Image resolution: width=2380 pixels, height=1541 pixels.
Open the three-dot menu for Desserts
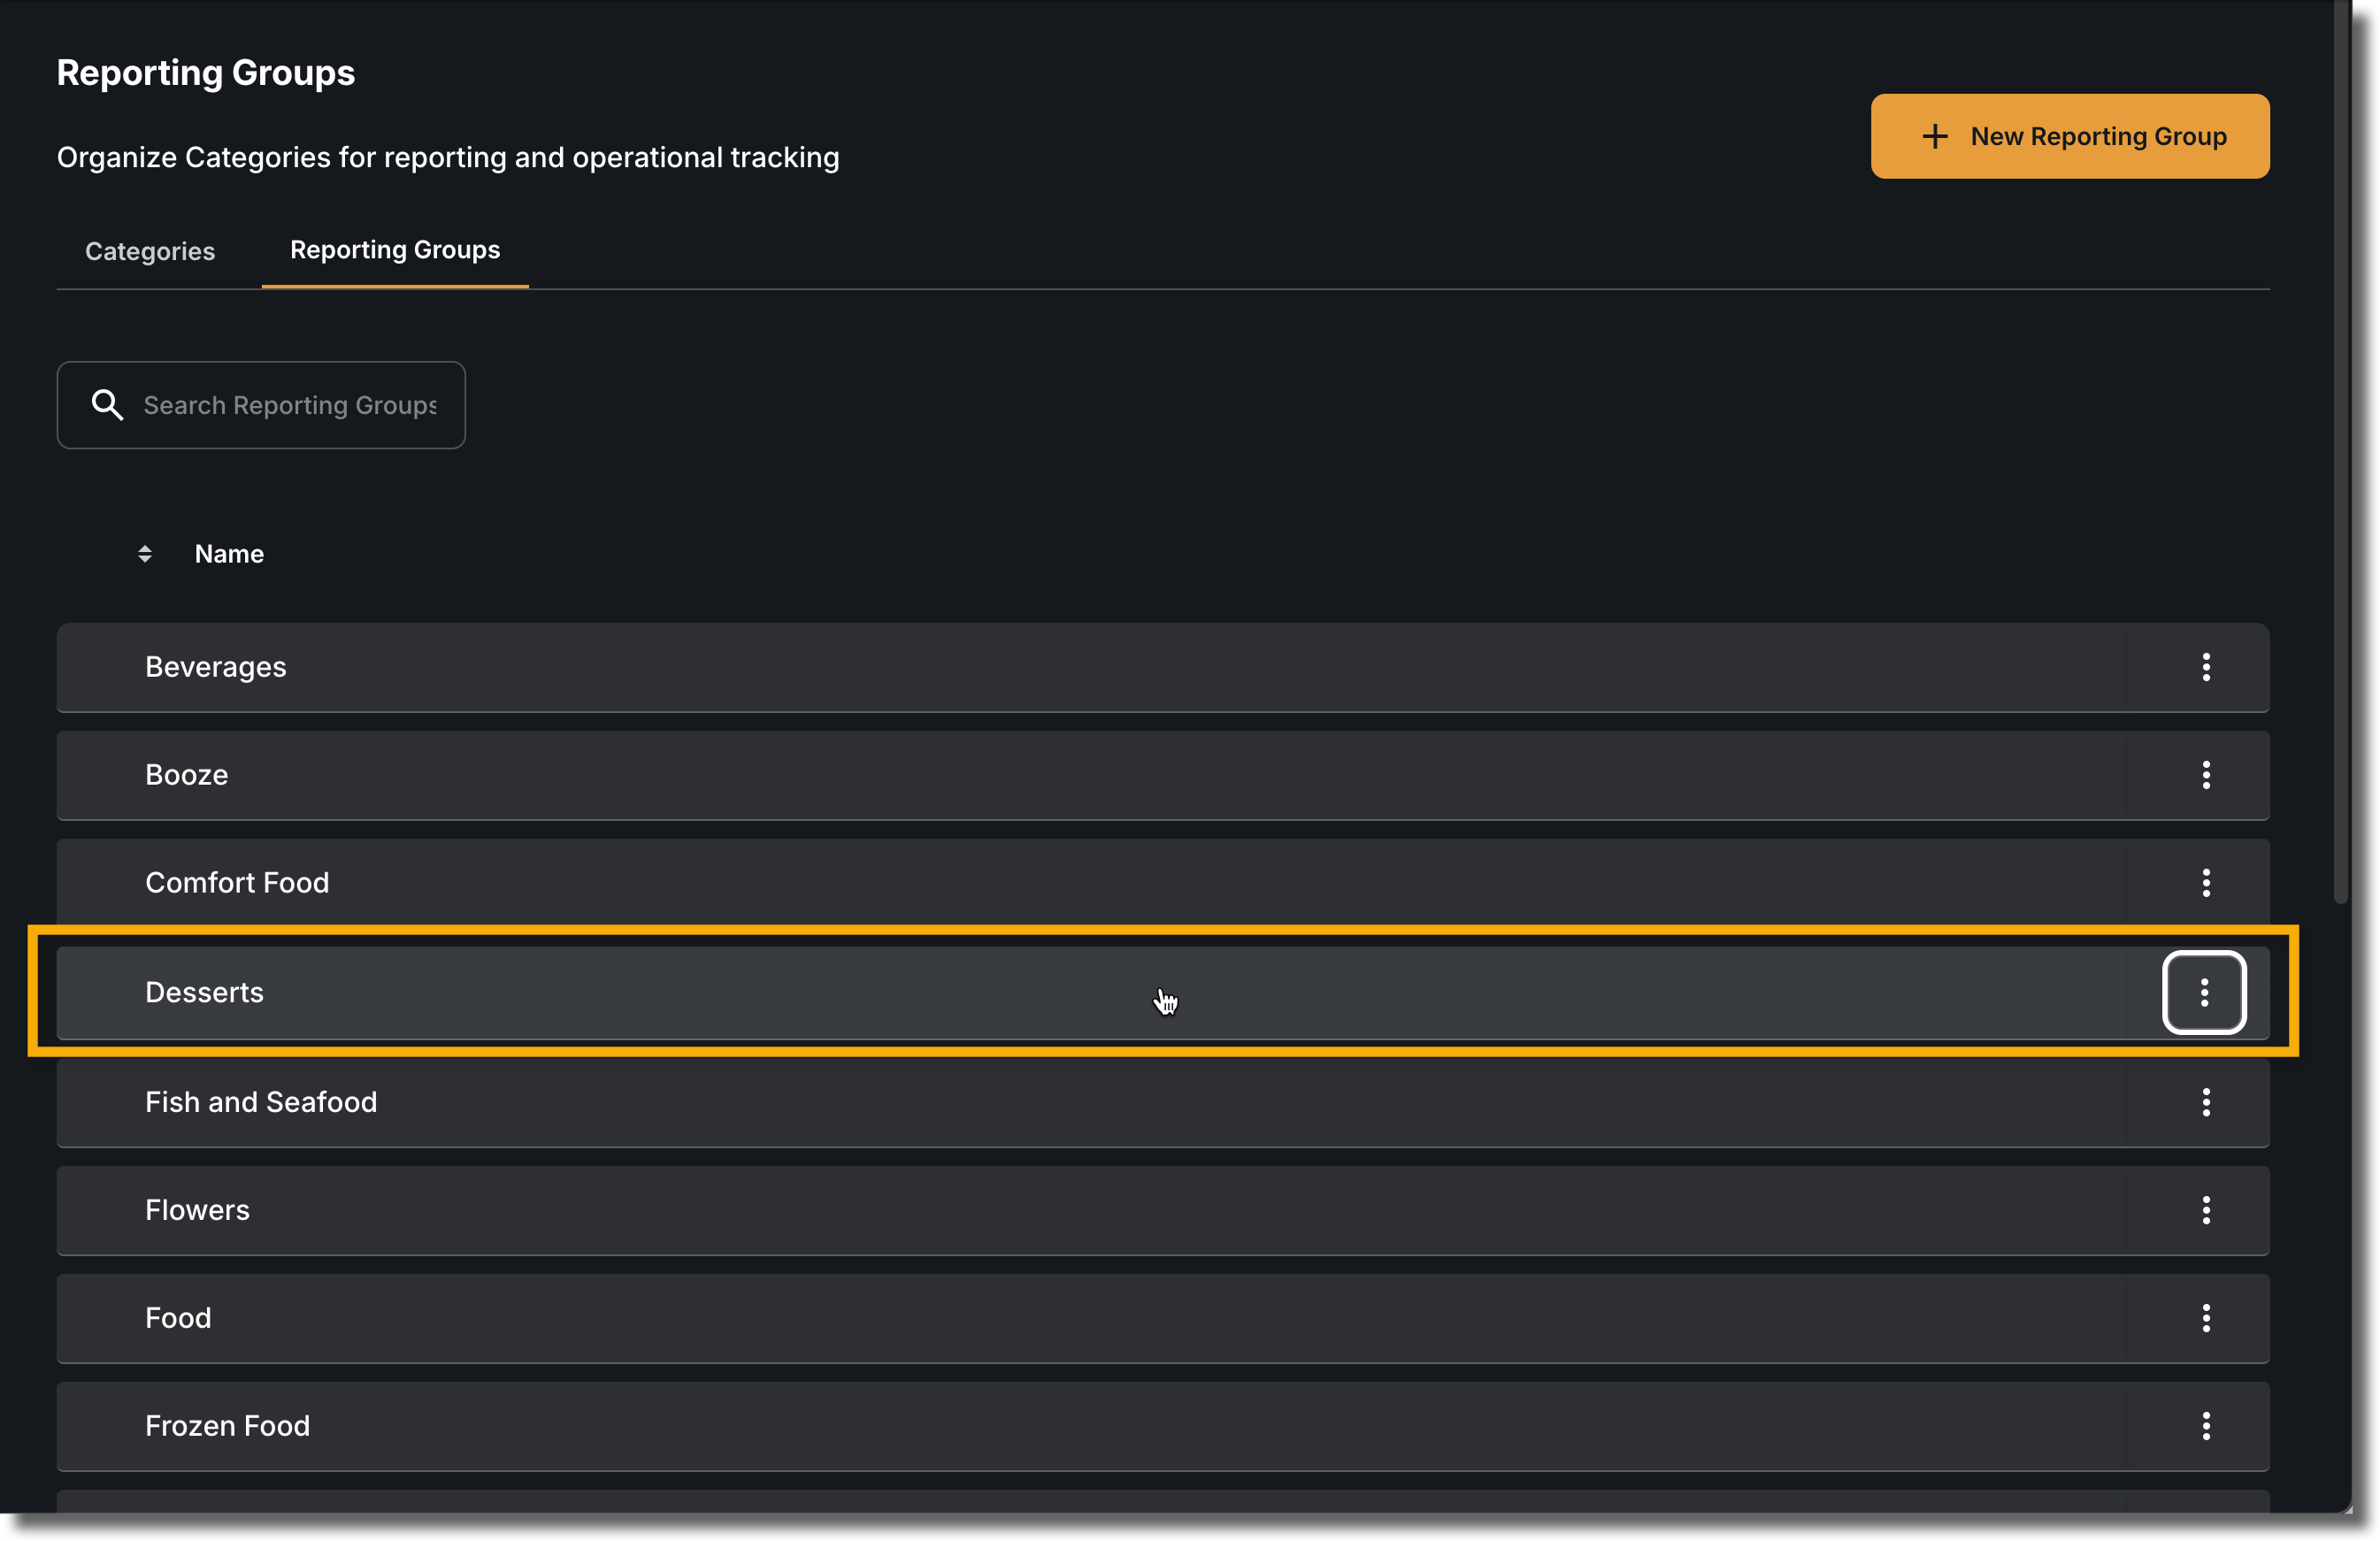(2204, 992)
